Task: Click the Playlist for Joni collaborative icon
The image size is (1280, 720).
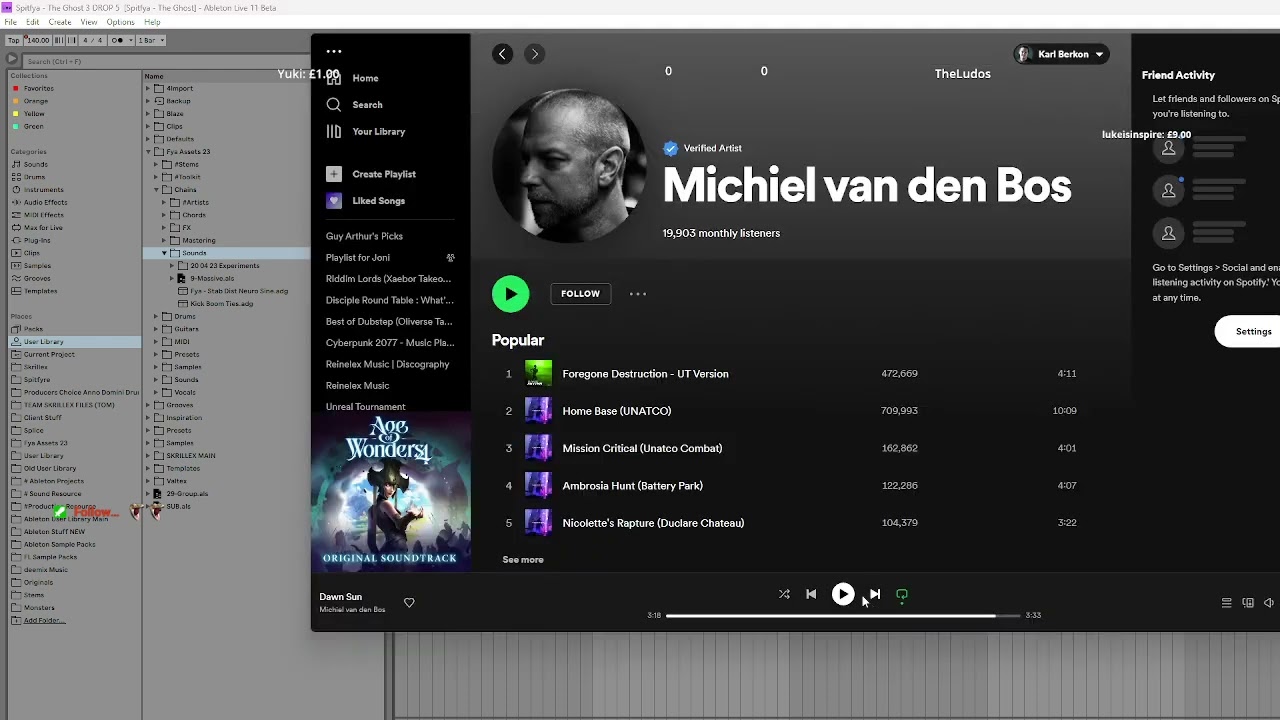Action: coord(450,258)
